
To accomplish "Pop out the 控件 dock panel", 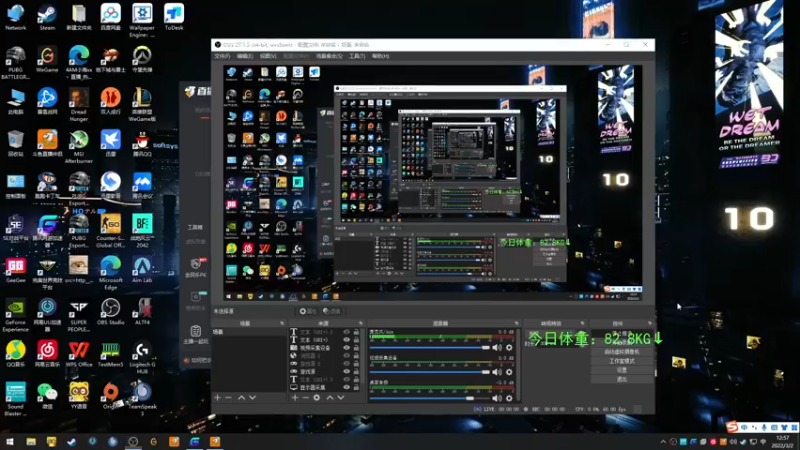I will (x=650, y=323).
